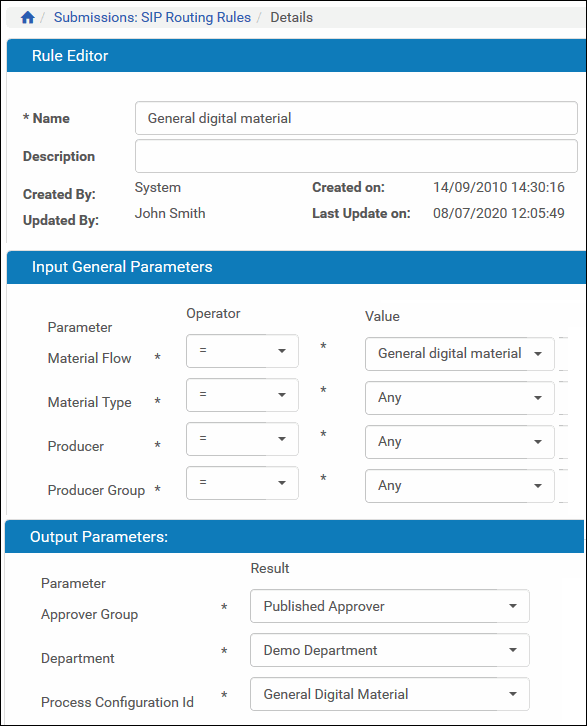Expand Material Flow value dropdown arrow
The width and height of the screenshot is (587, 726).
click(x=538, y=354)
